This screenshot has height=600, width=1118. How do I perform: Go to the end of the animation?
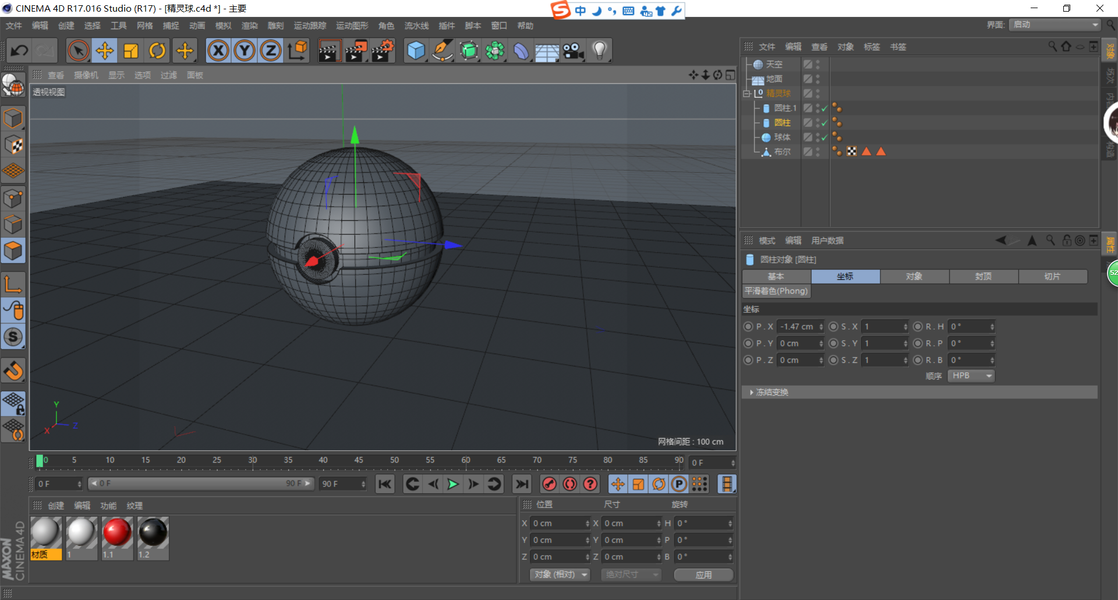(x=522, y=485)
